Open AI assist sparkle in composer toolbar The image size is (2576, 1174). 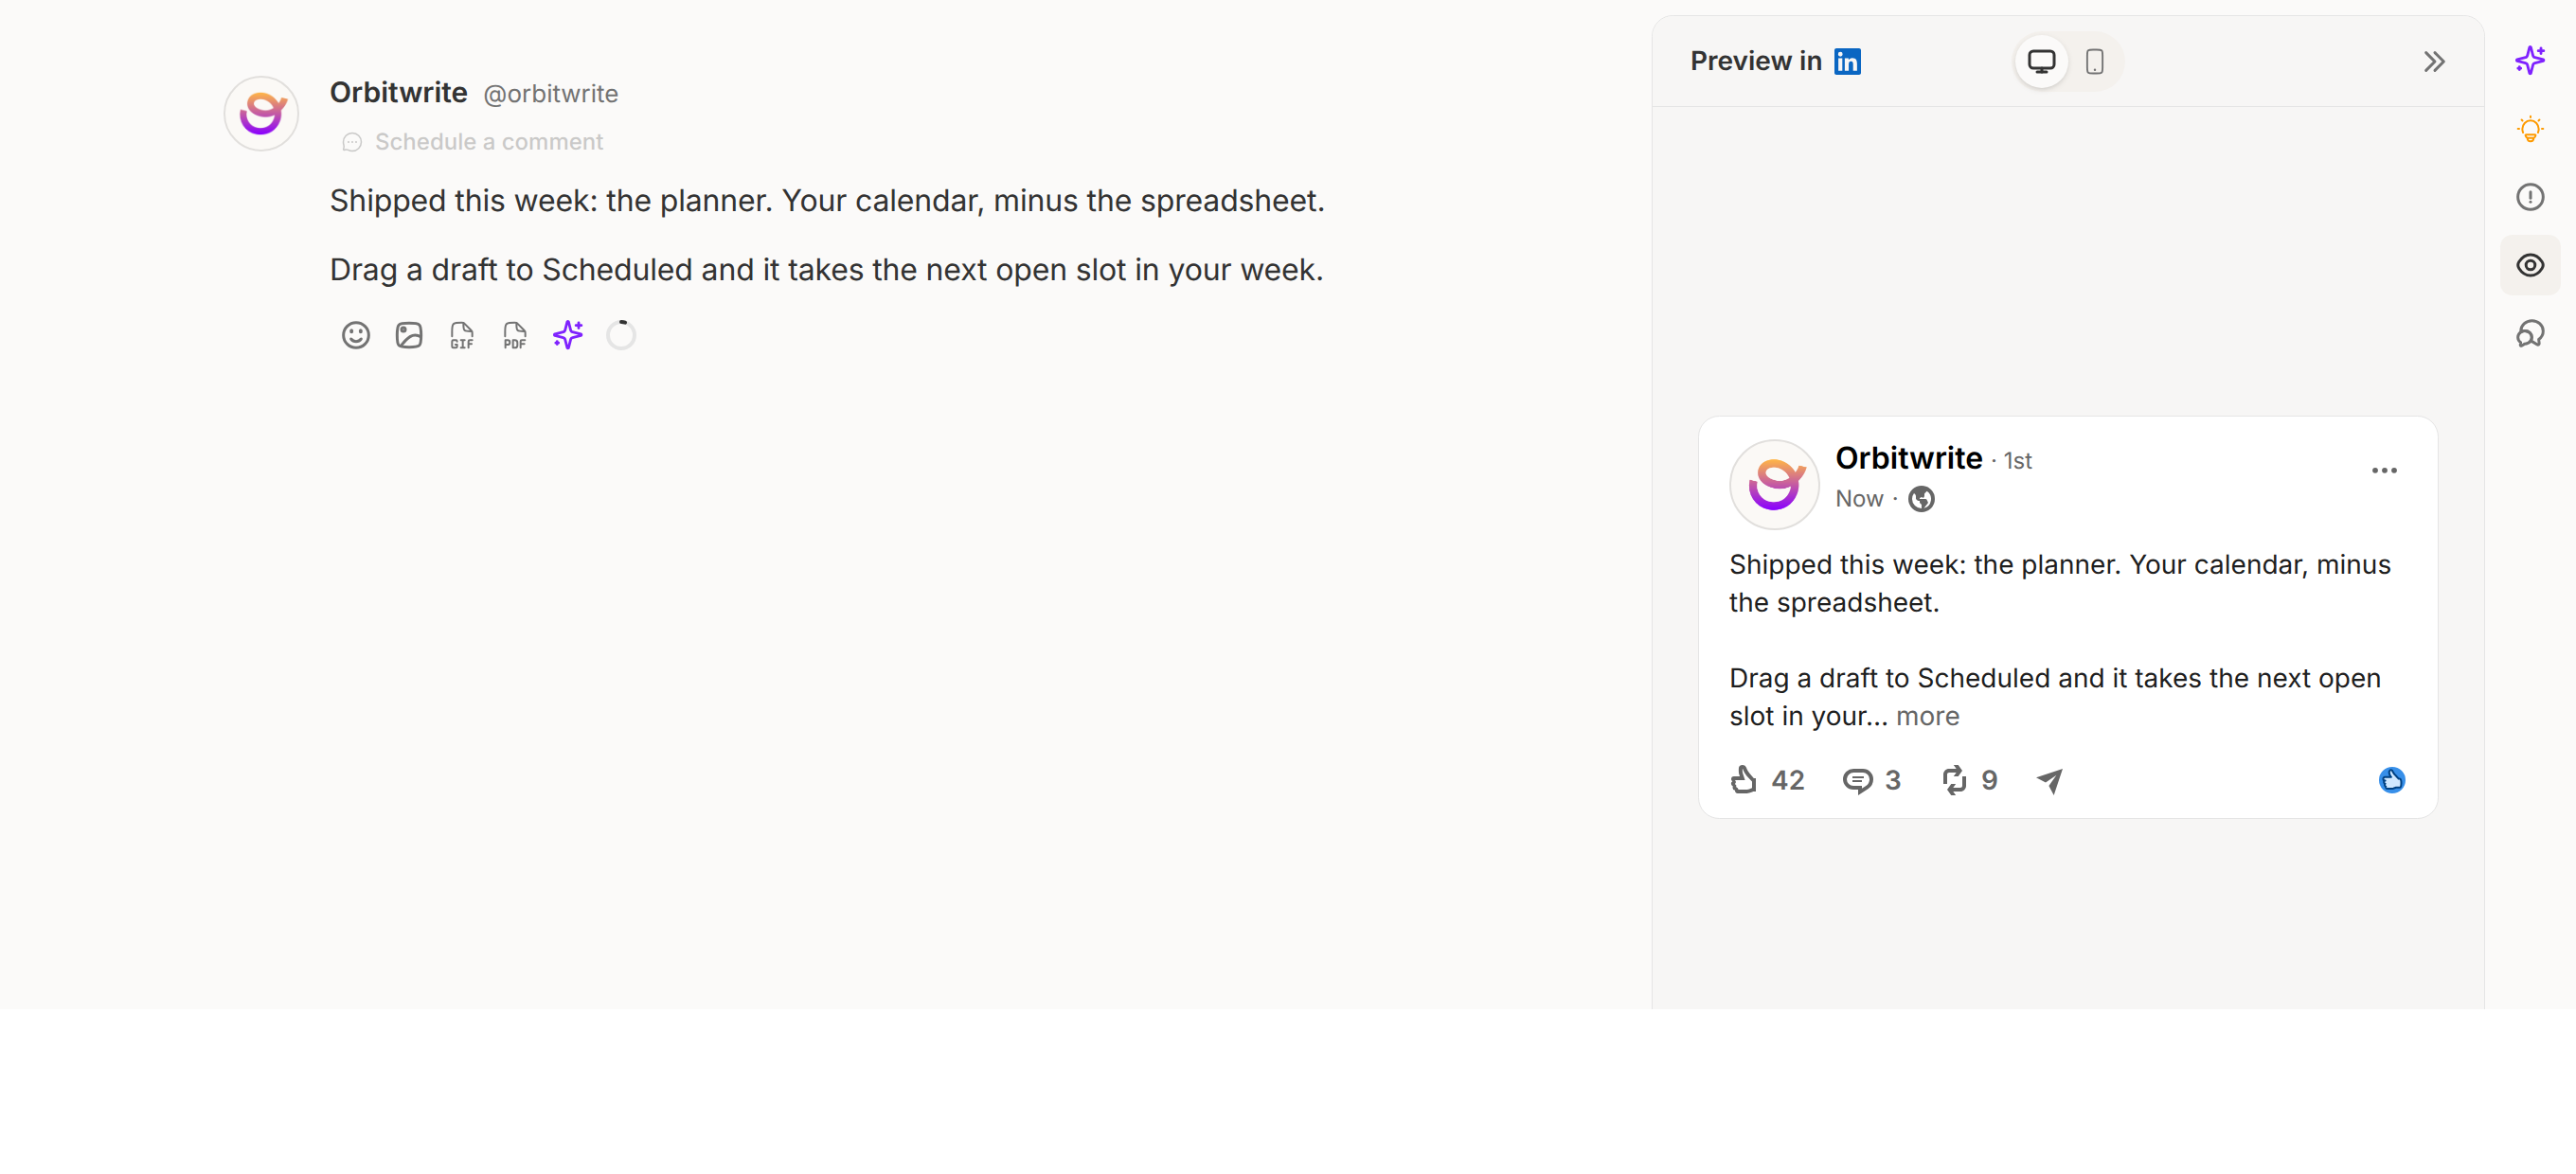pos(568,335)
